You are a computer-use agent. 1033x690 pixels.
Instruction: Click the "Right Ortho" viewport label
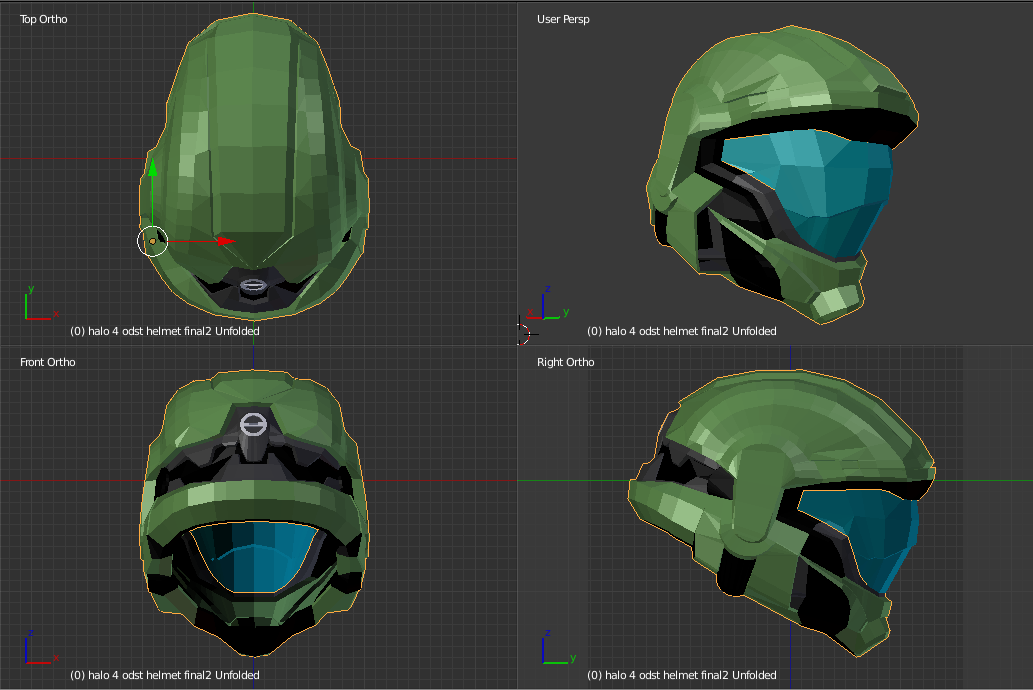coord(565,362)
